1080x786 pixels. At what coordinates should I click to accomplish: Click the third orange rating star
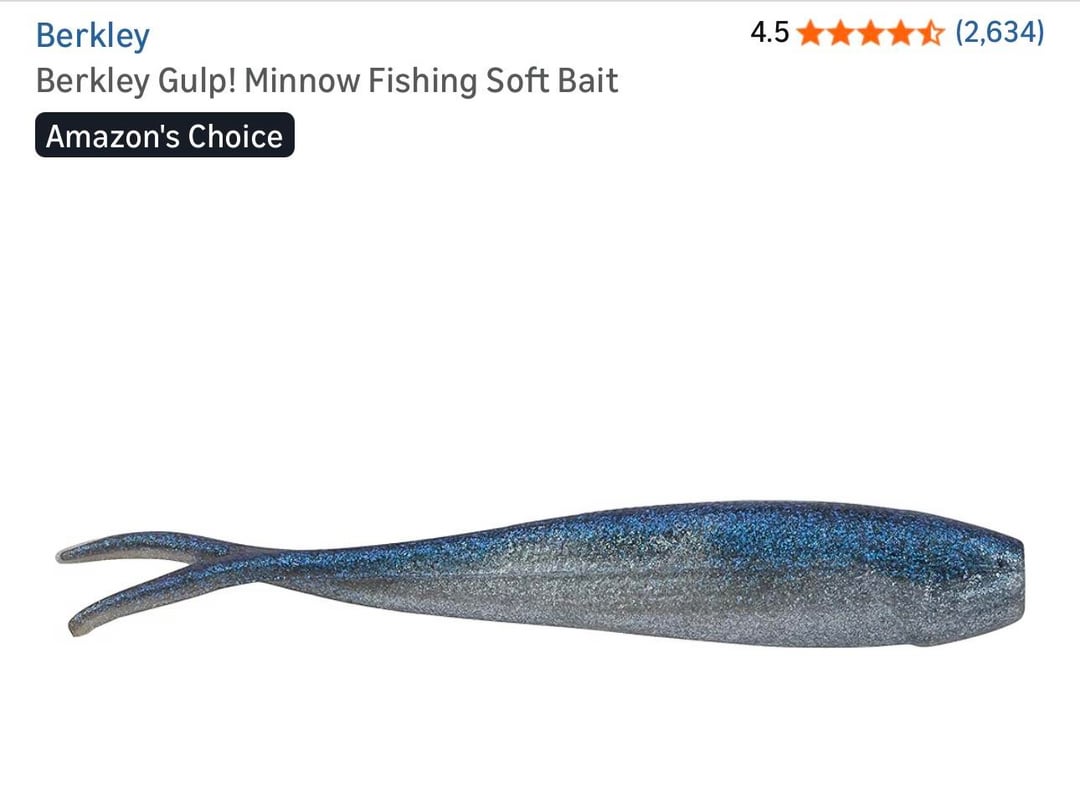pos(871,32)
